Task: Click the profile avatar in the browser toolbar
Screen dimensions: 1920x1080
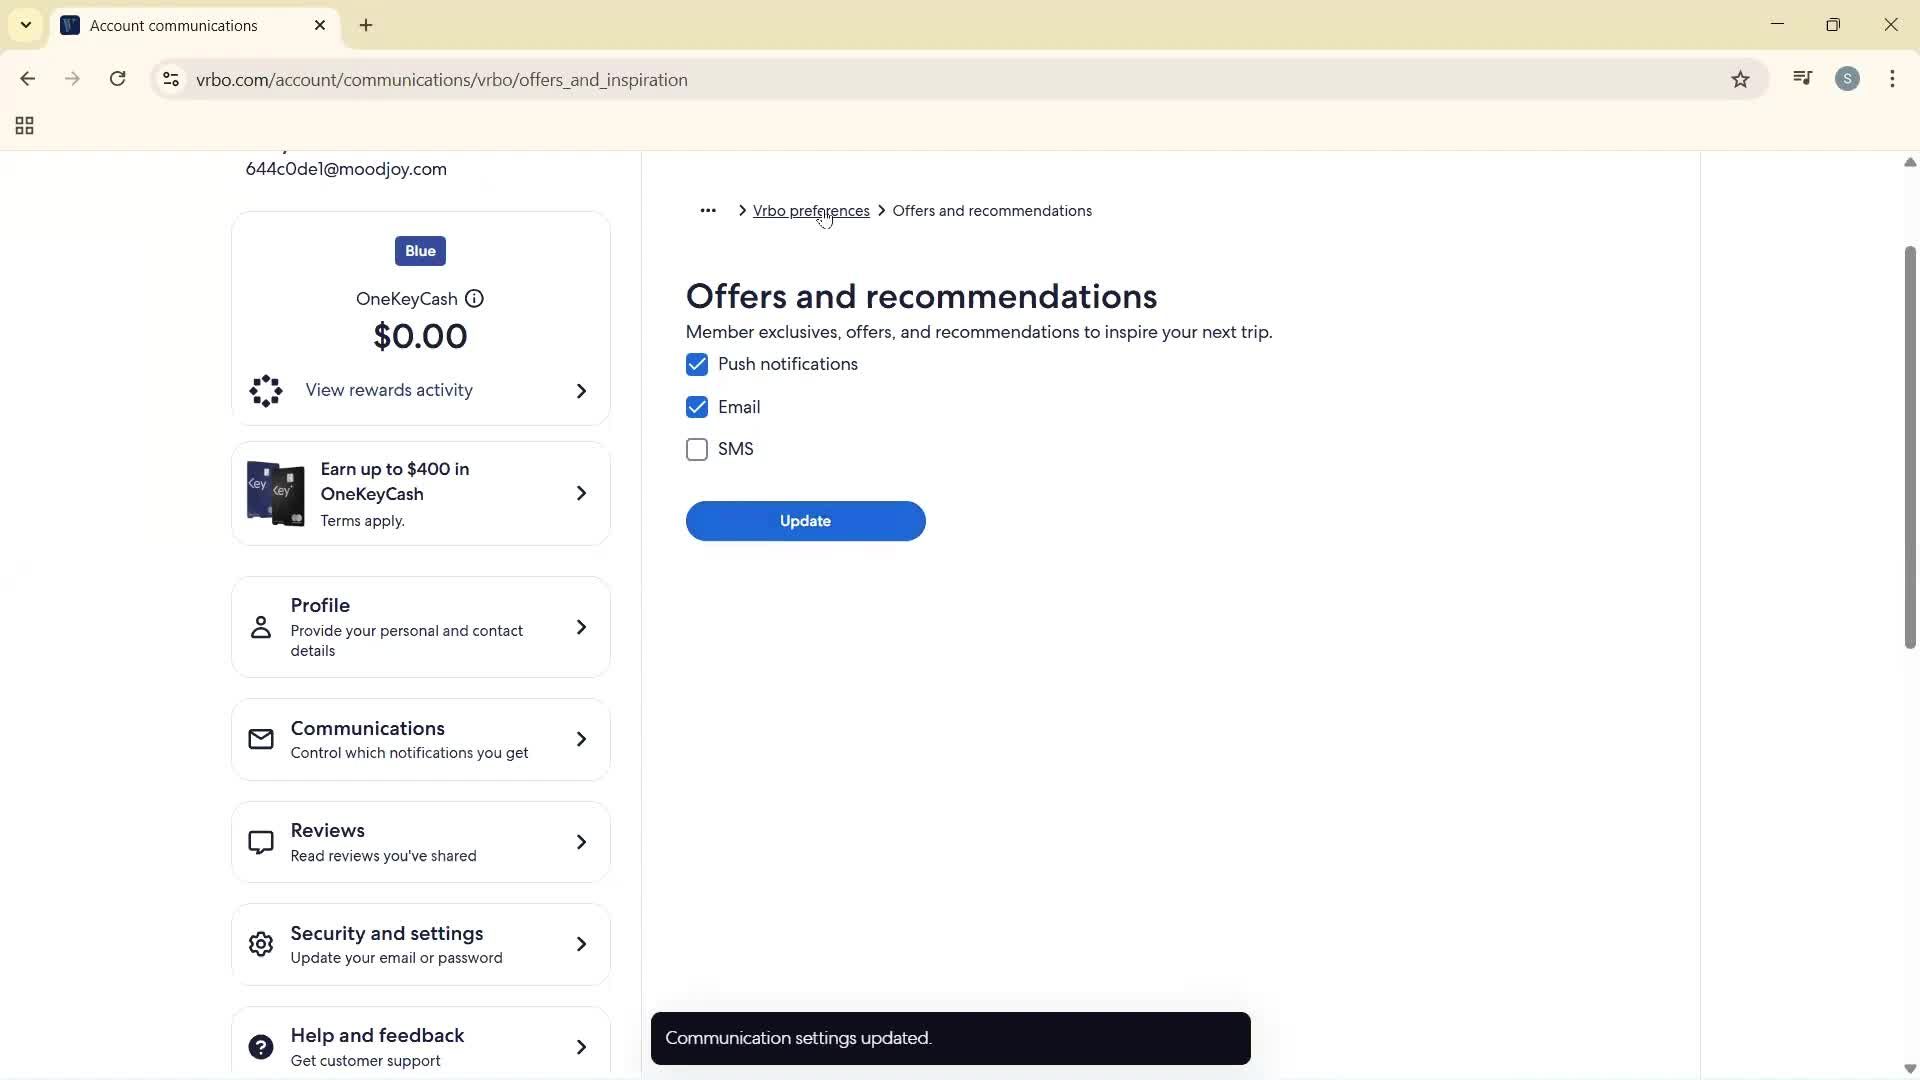Action: point(1848,79)
